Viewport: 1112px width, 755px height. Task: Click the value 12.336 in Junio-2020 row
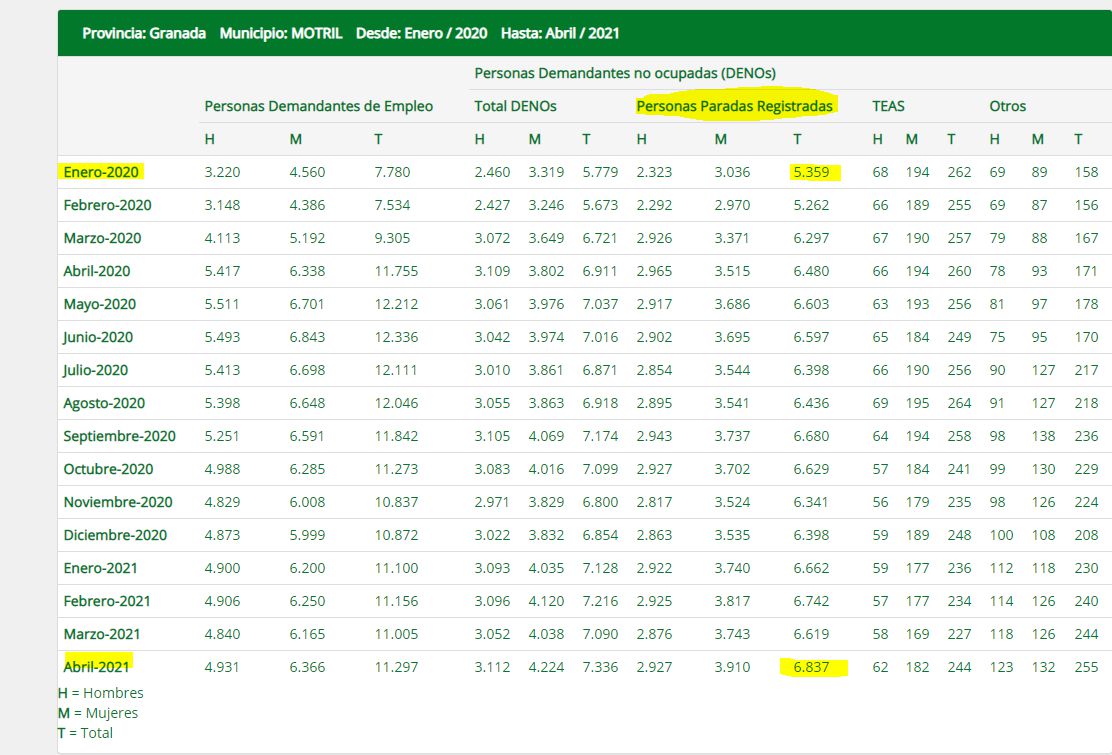(395, 337)
